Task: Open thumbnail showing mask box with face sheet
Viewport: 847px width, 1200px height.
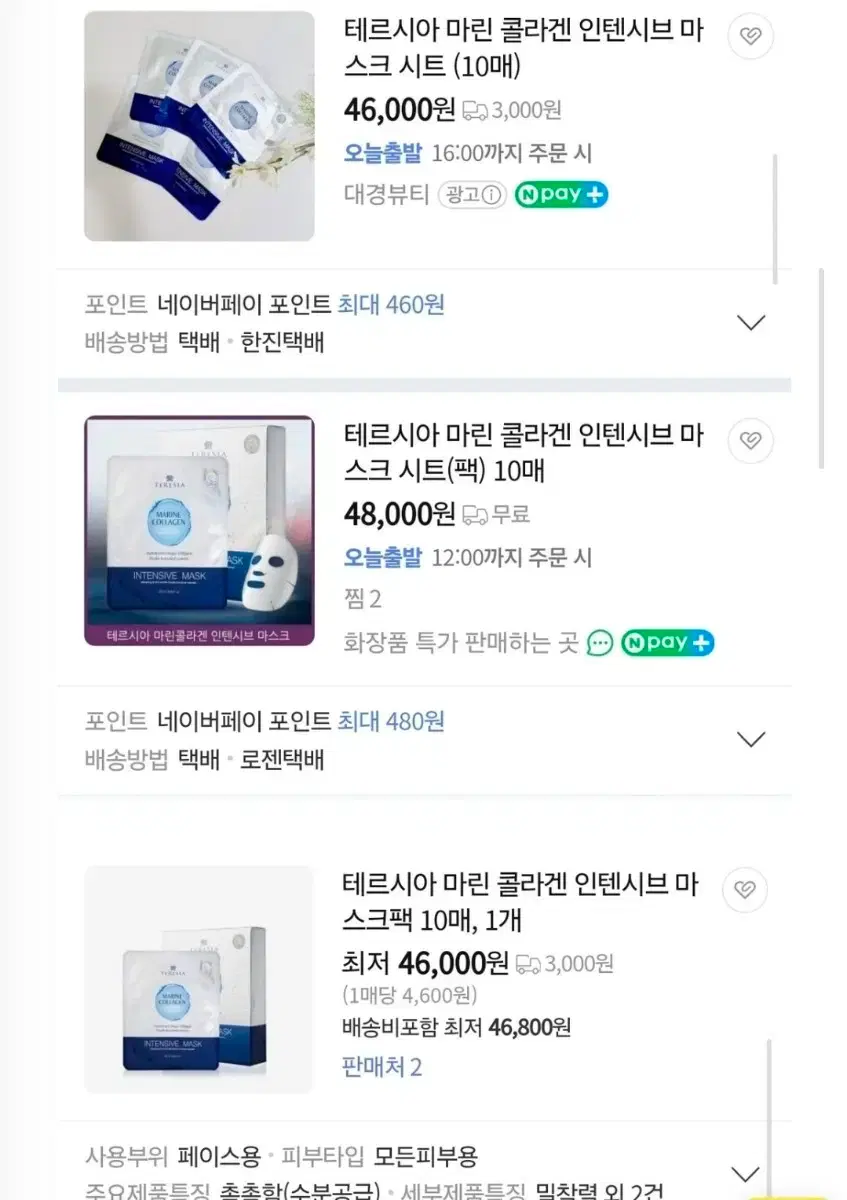Action: coord(199,531)
